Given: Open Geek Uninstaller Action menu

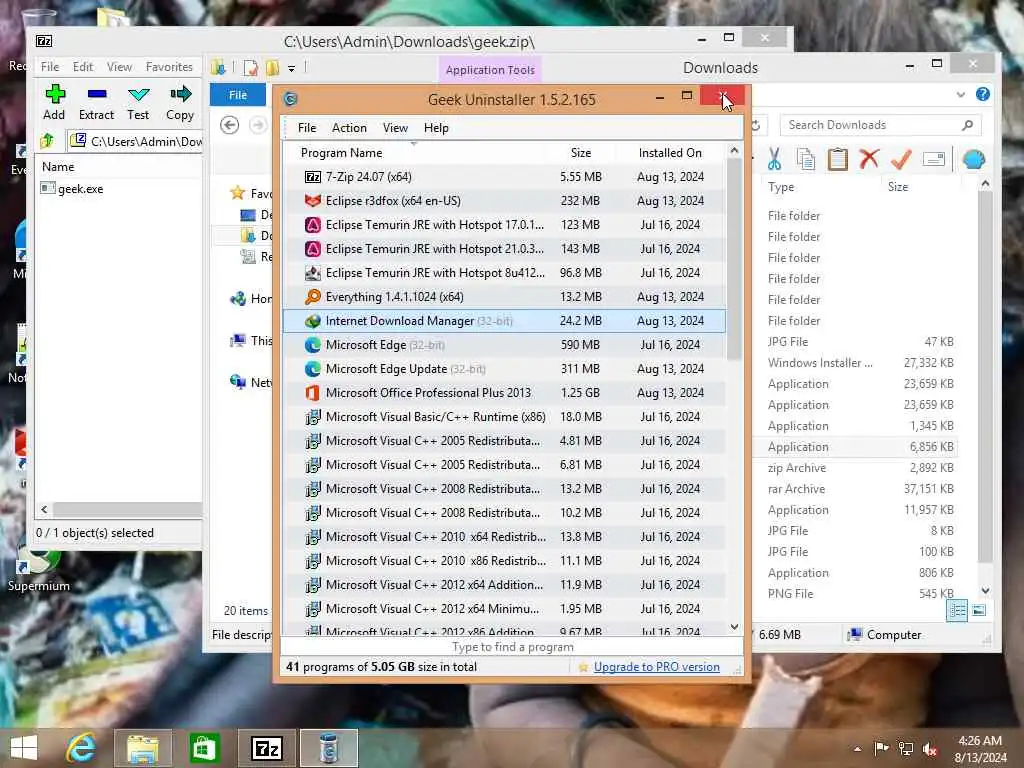Looking at the screenshot, I should coord(349,128).
